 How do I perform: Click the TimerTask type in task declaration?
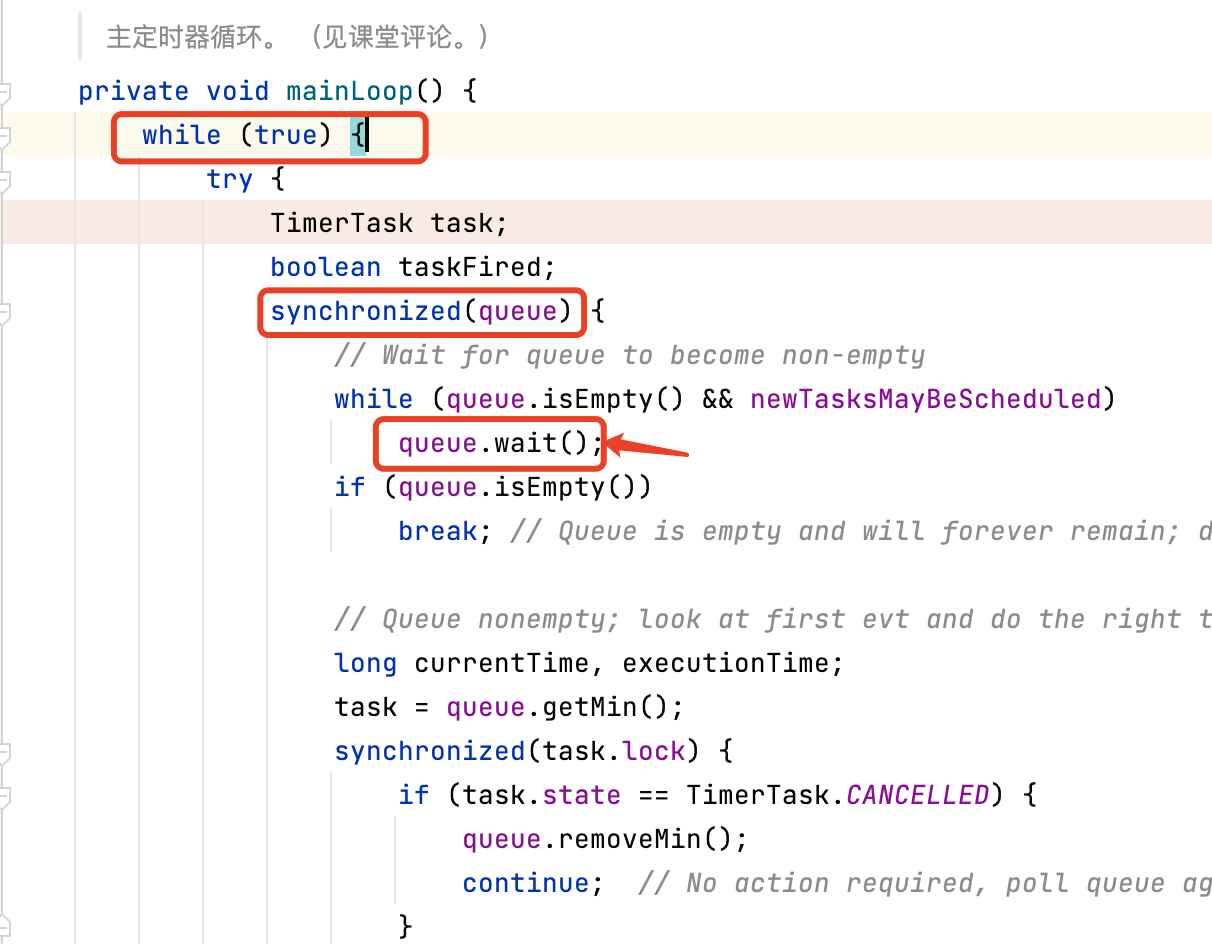click(341, 222)
